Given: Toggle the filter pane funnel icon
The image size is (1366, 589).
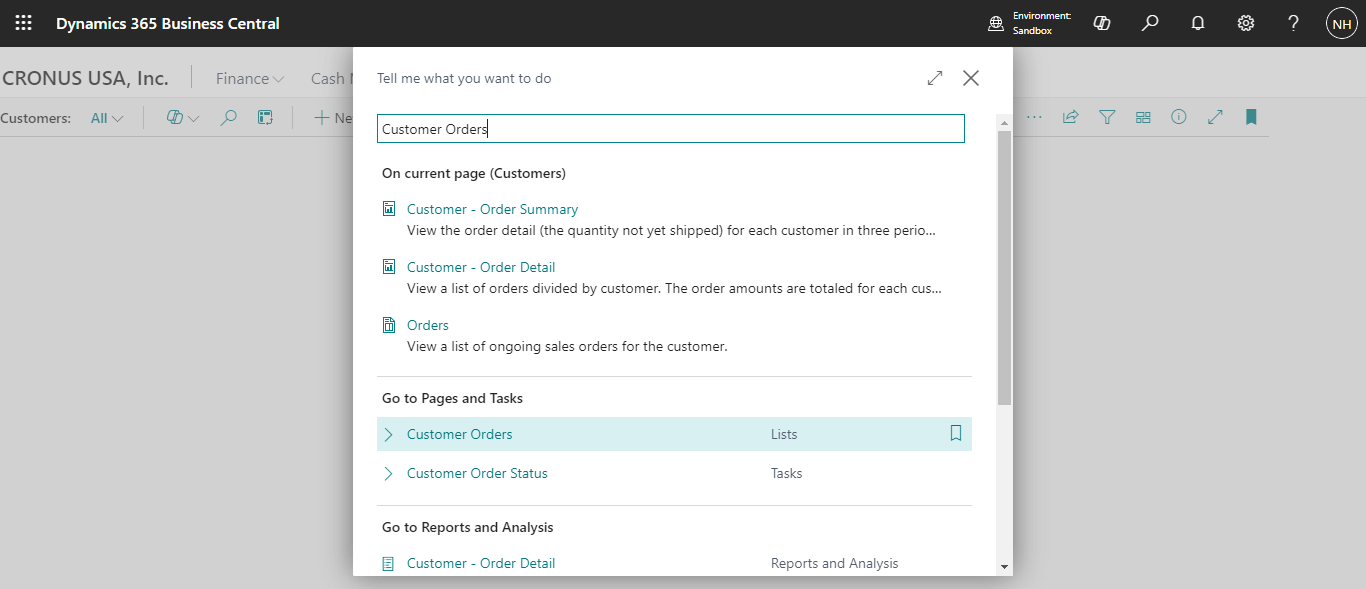Looking at the screenshot, I should [x=1107, y=117].
